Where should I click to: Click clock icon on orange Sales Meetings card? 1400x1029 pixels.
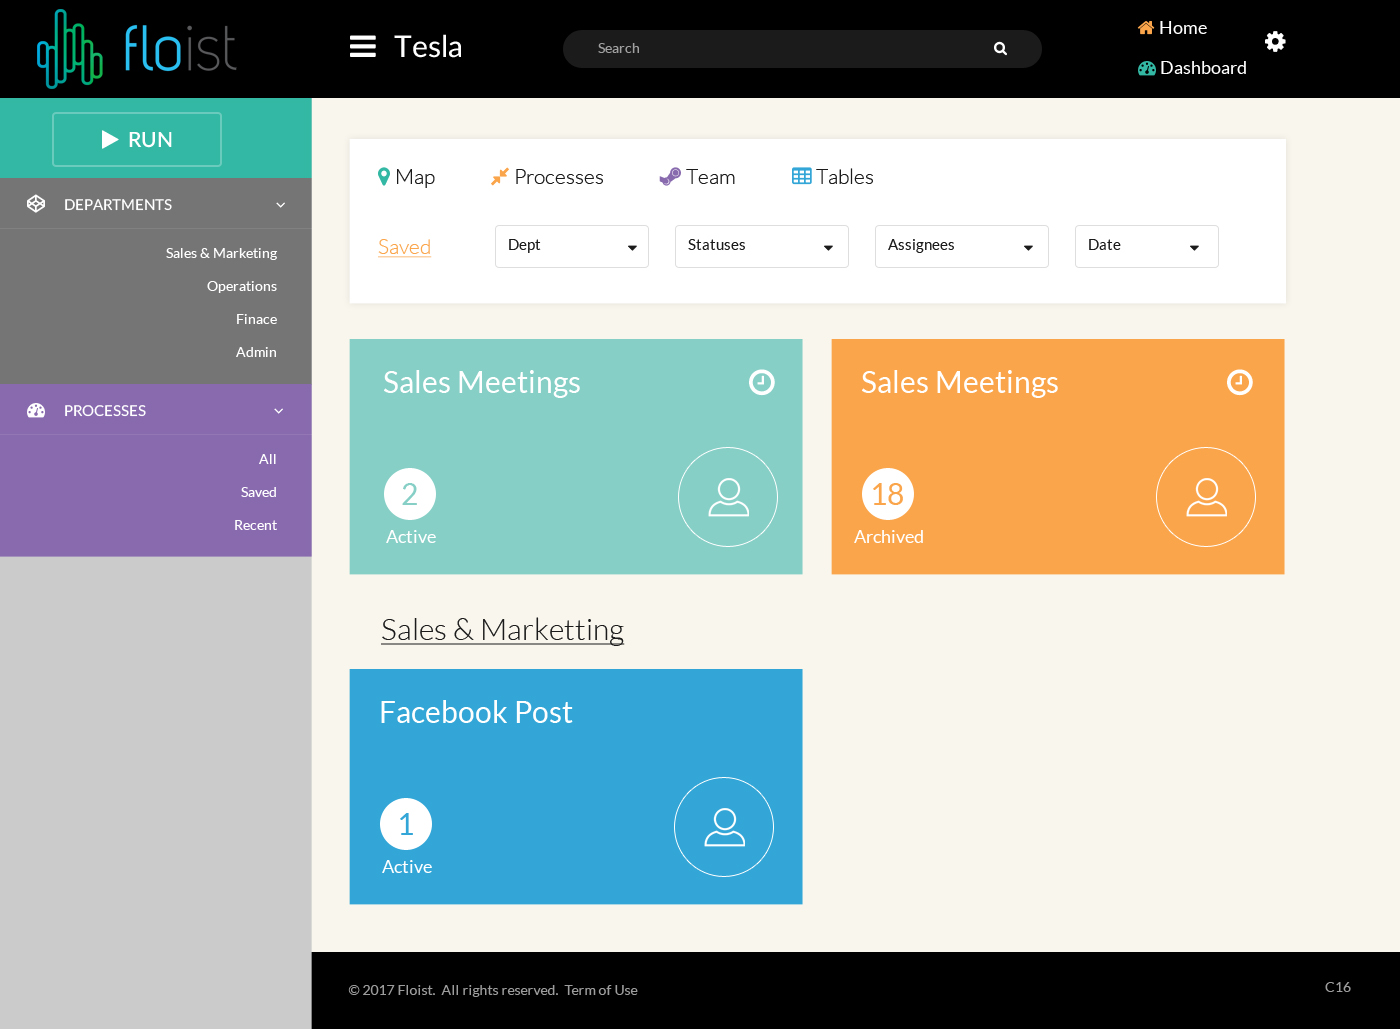(1240, 382)
